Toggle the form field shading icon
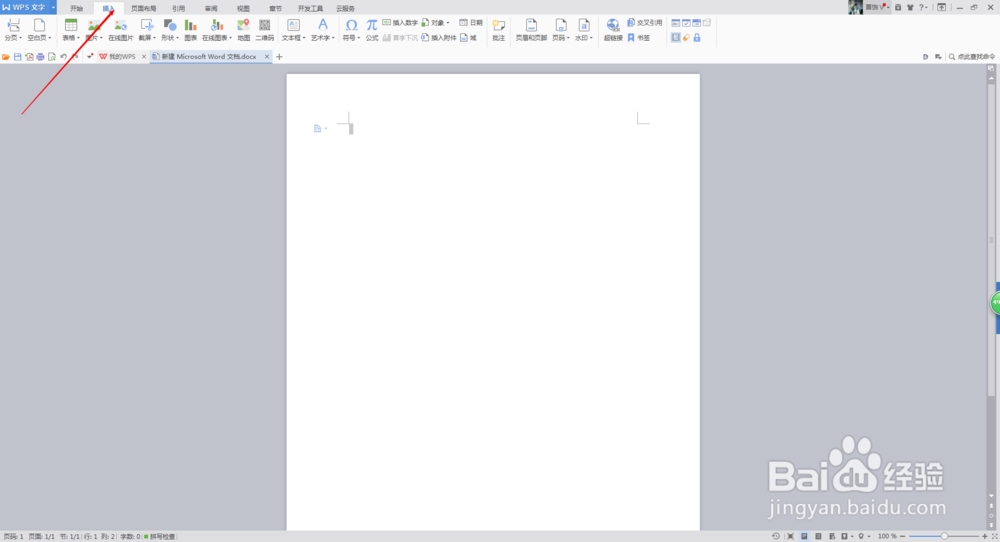Viewport: 1000px width, 542px height. [675, 38]
